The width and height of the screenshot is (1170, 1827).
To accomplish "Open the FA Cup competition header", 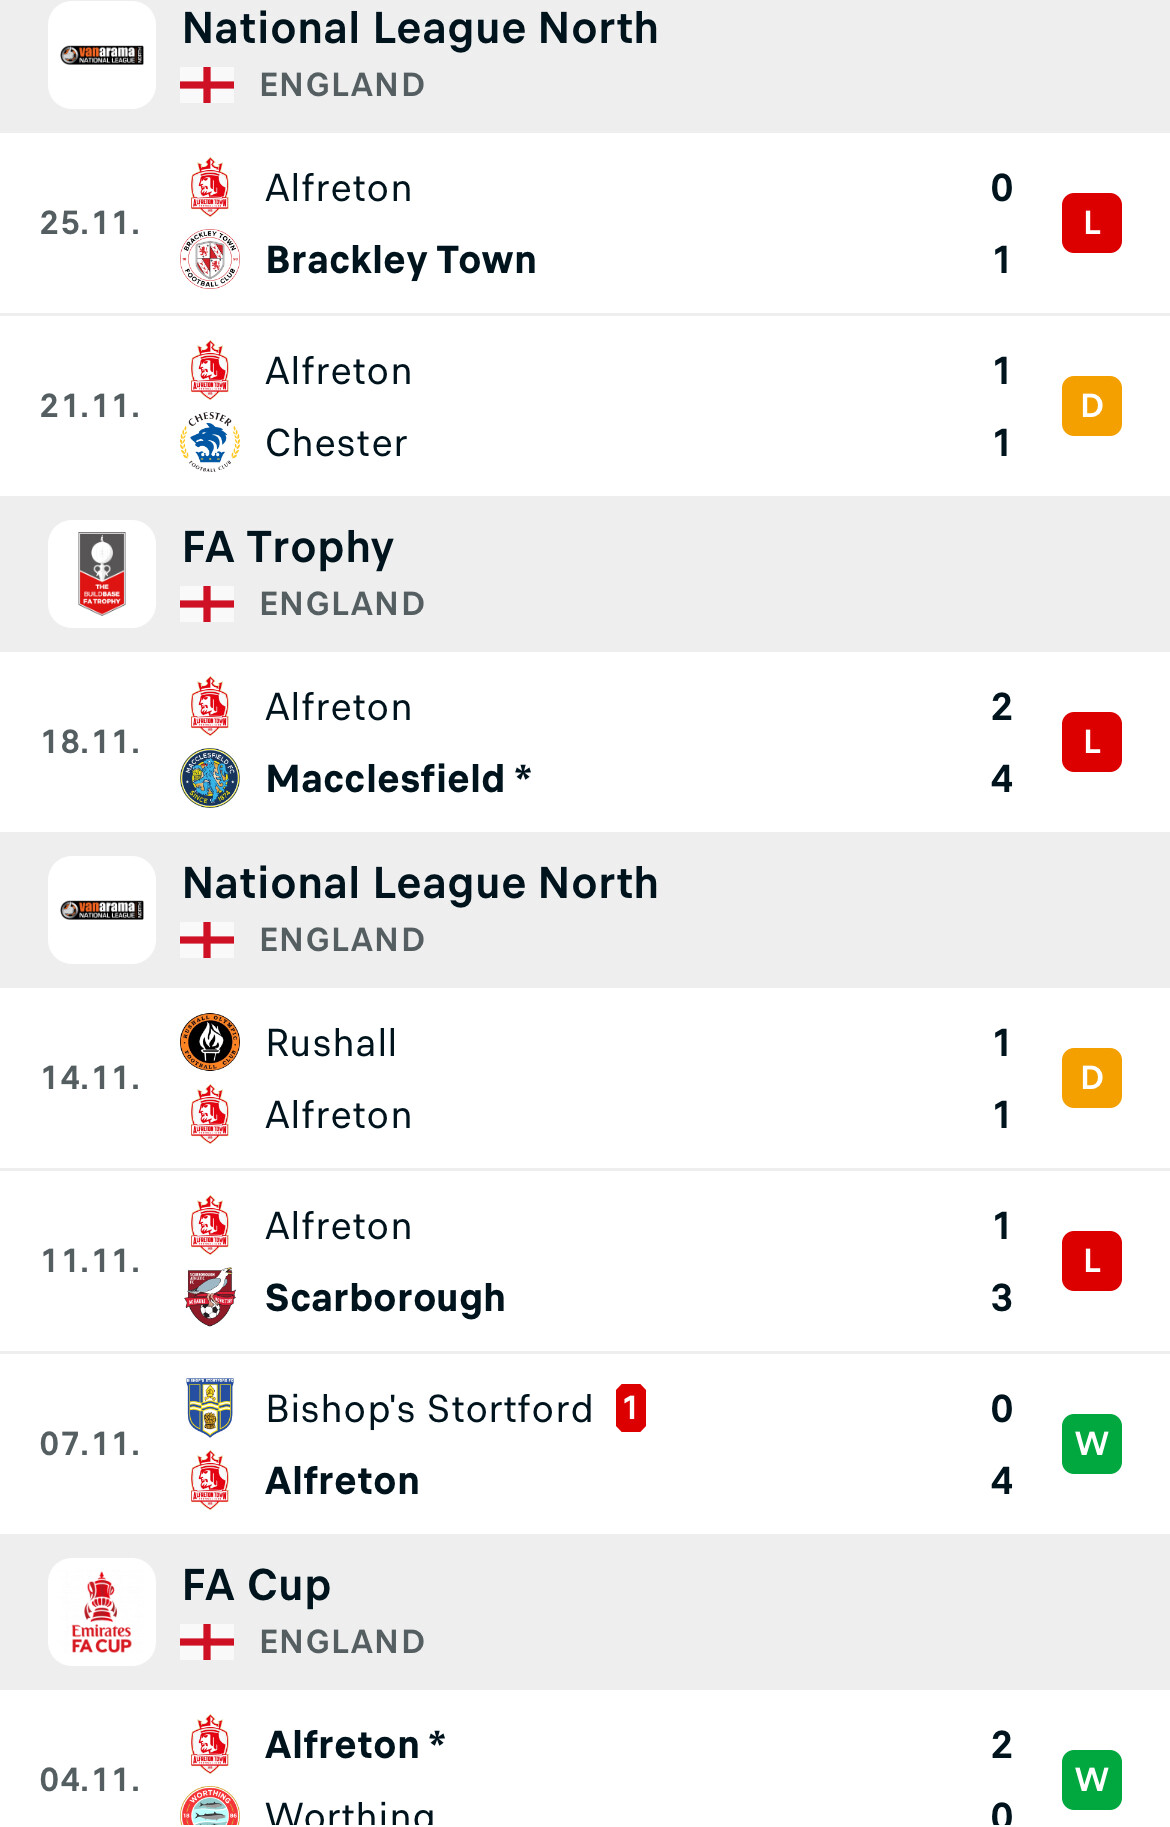I will point(585,1612).
